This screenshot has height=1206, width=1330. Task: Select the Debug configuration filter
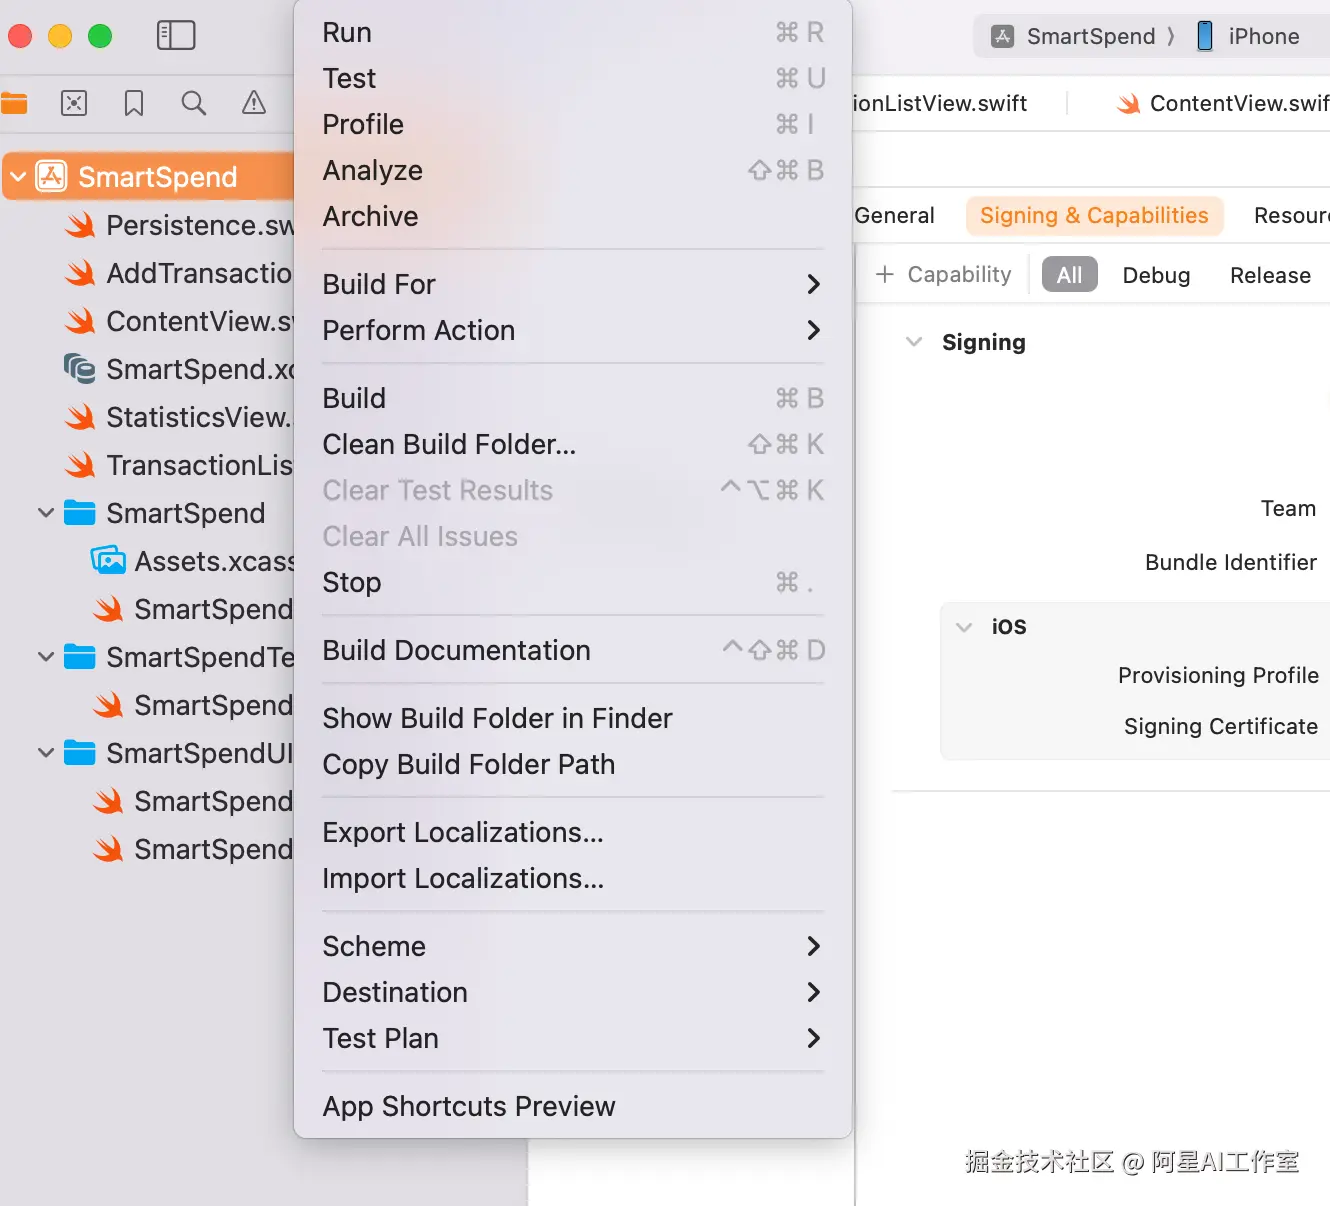coord(1156,275)
